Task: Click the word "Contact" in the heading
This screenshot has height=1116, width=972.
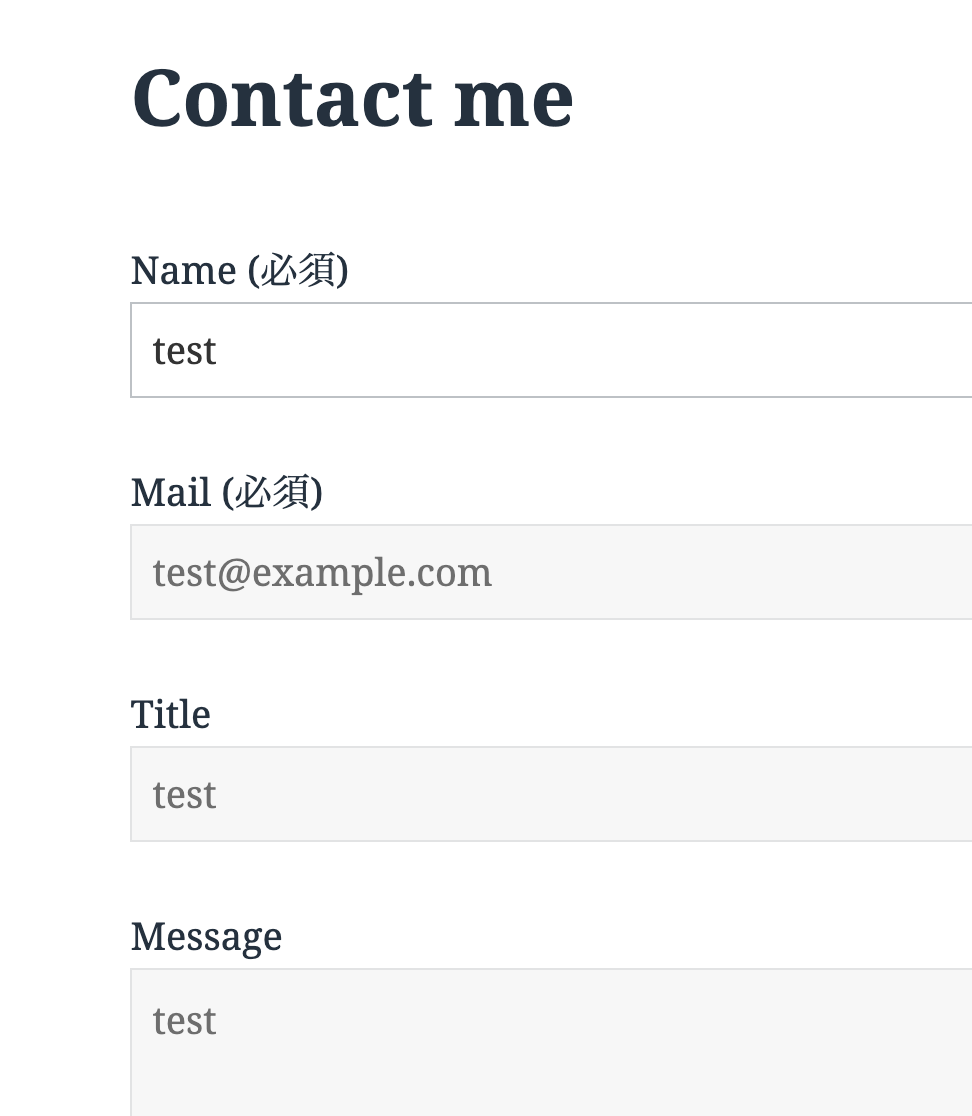Action: click(281, 98)
